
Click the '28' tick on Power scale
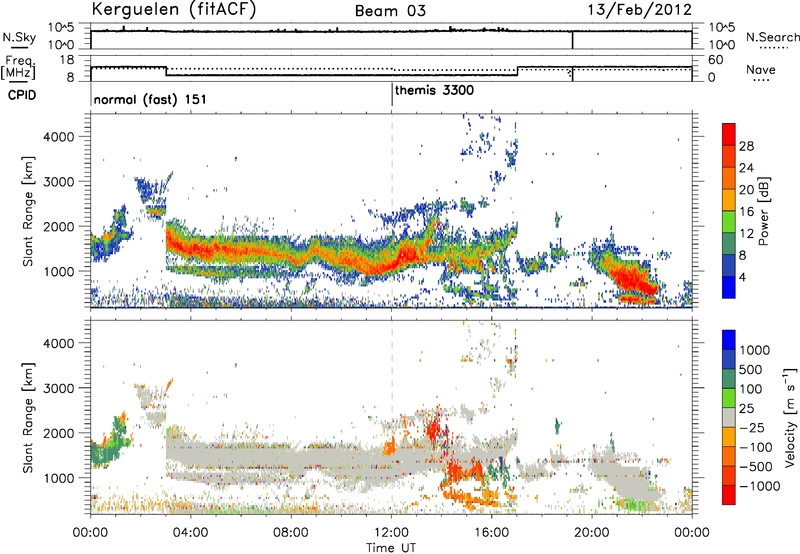click(x=746, y=146)
